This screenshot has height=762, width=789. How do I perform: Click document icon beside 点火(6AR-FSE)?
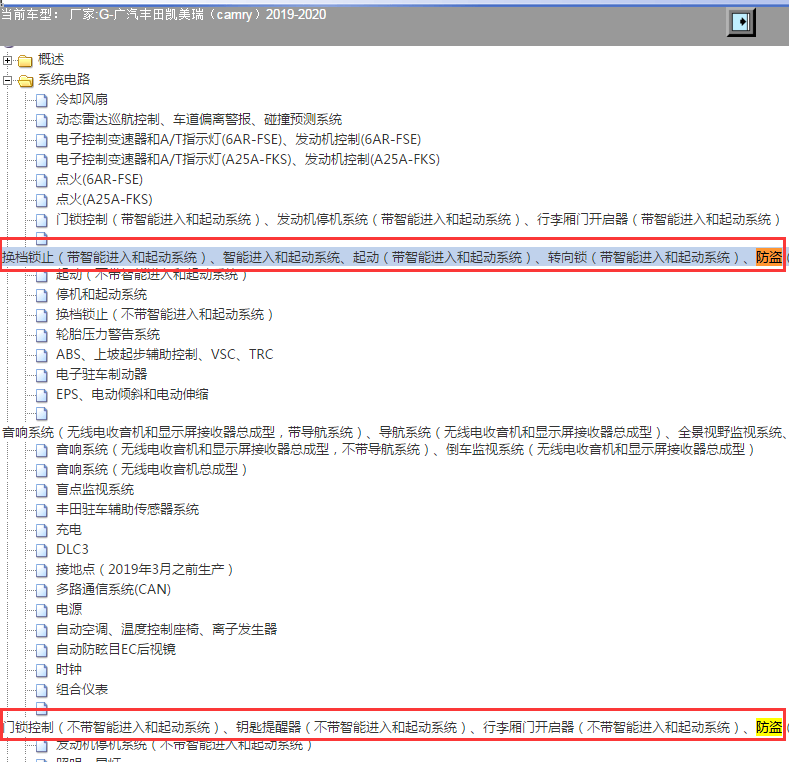click(42, 180)
